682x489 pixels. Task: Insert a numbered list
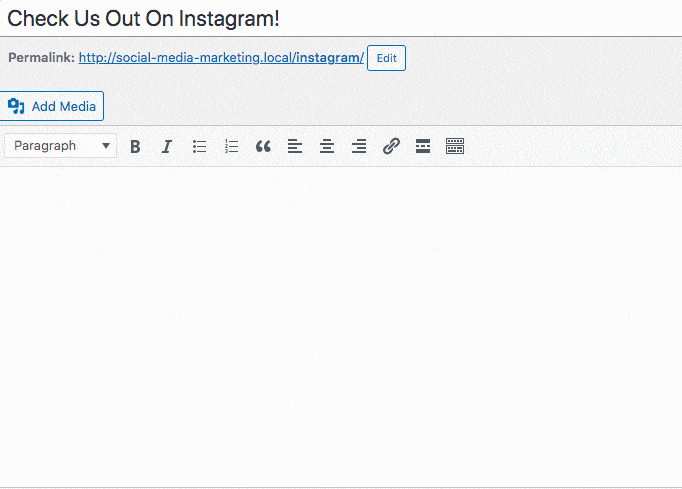[231, 146]
